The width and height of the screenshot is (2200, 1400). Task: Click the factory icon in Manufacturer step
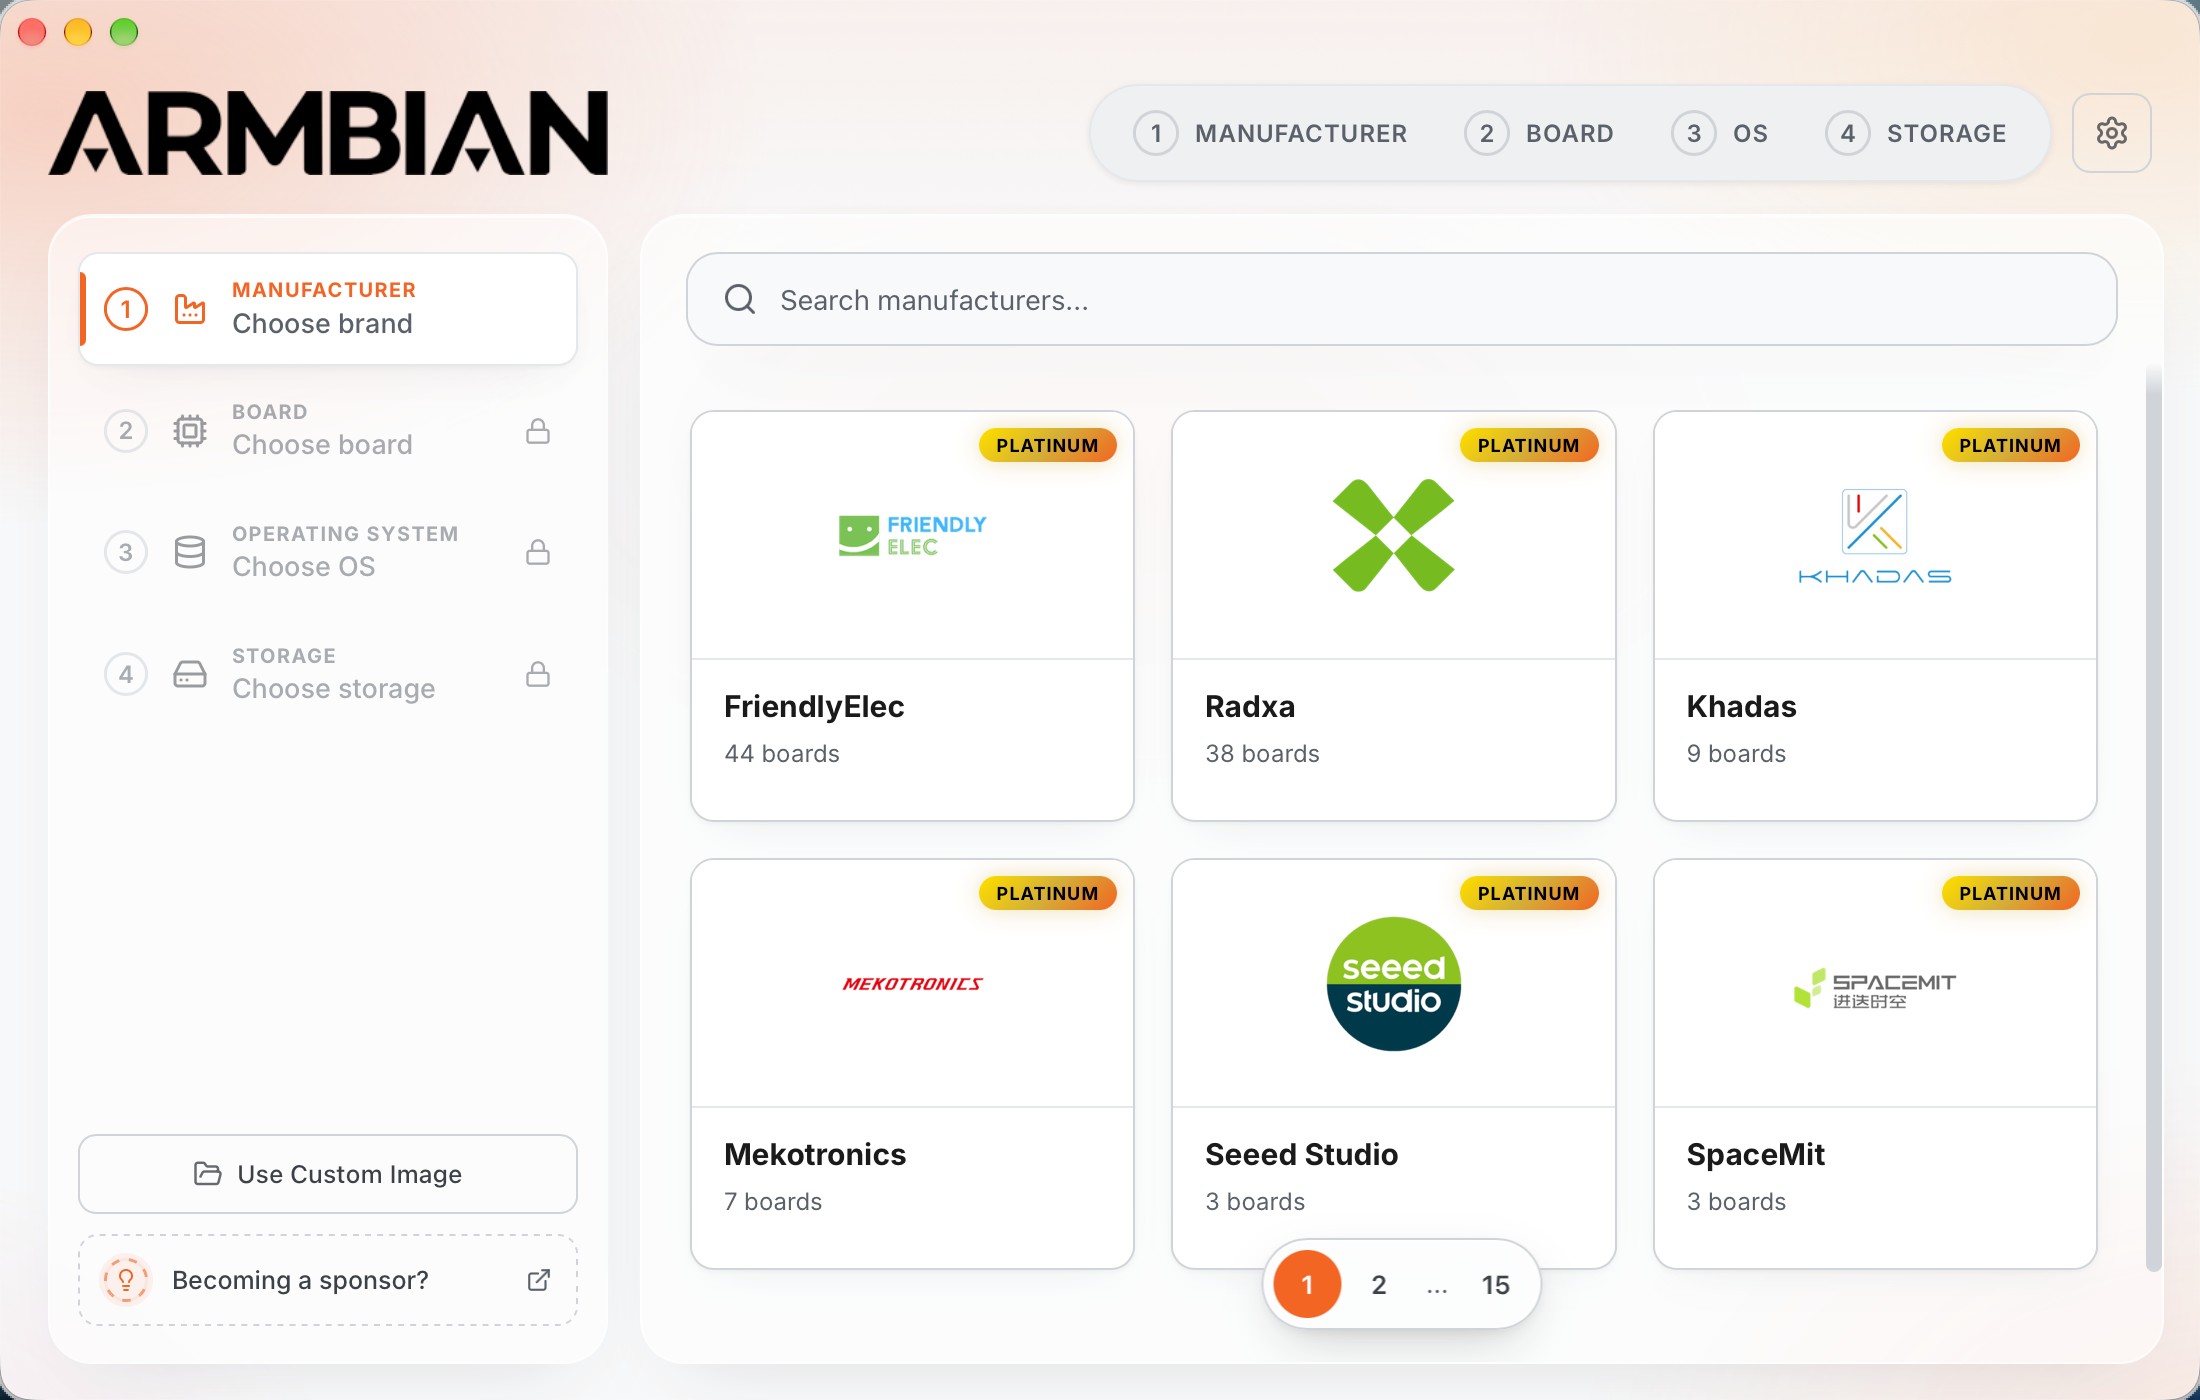[190, 309]
